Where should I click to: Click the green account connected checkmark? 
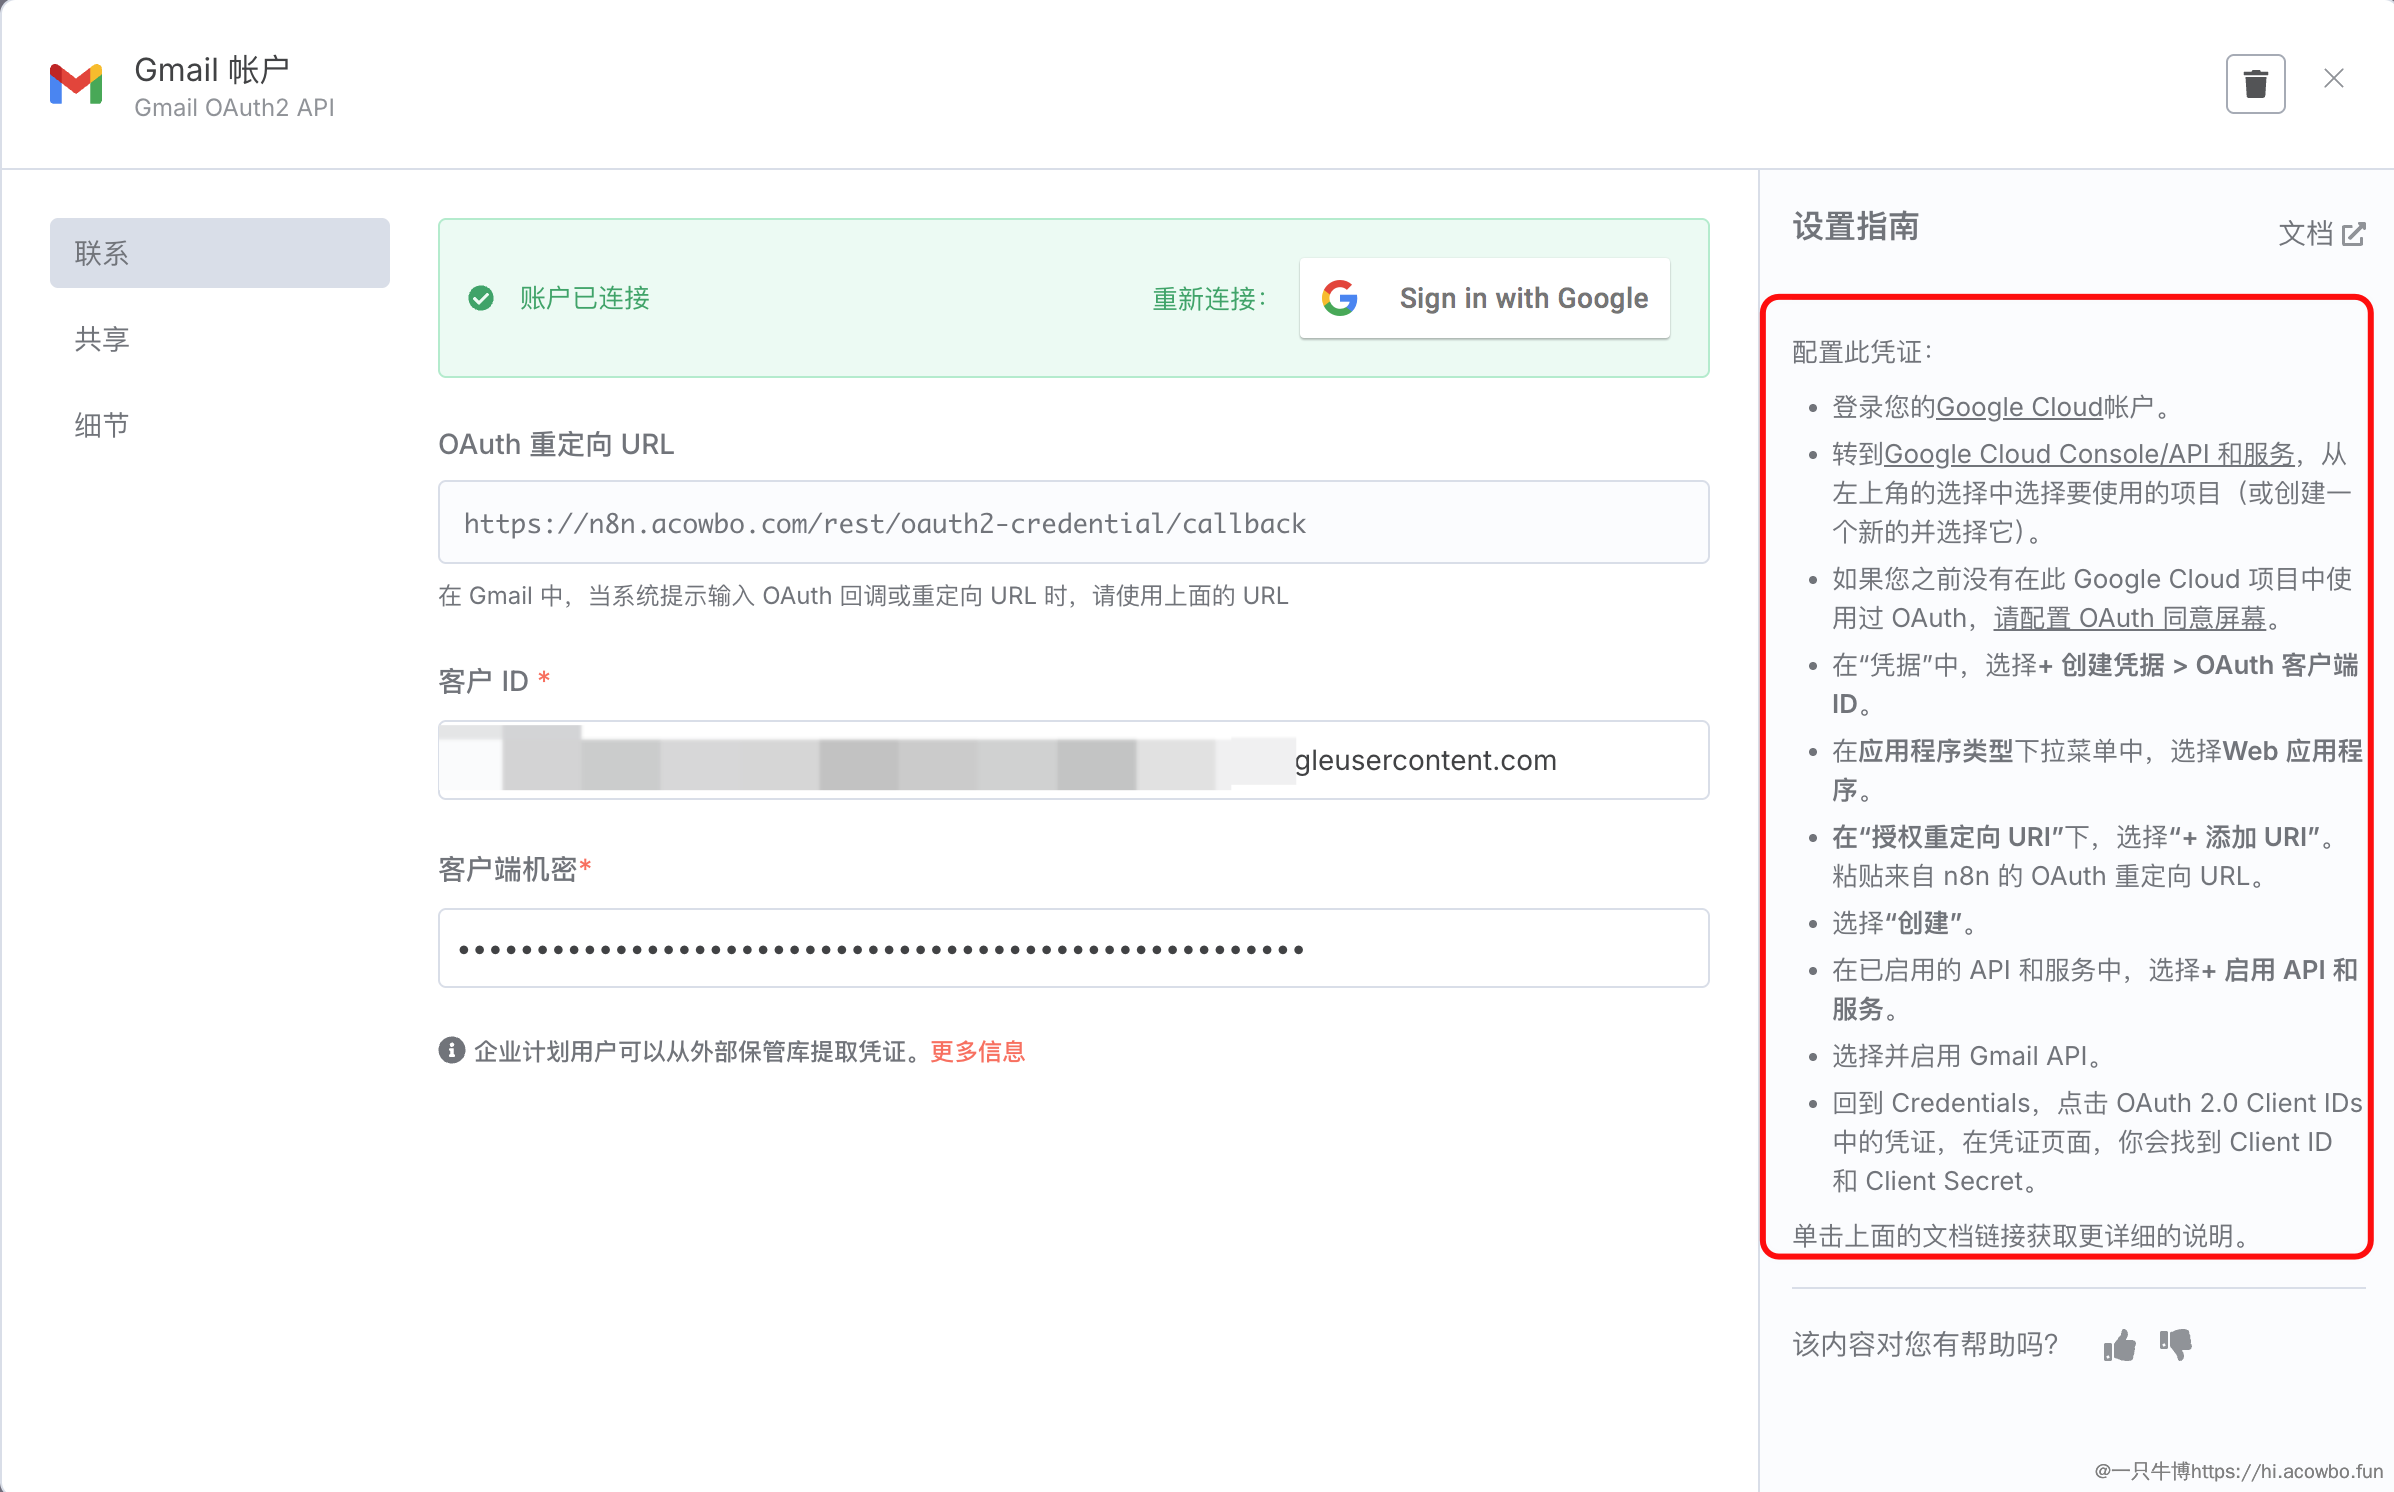pyautogui.click(x=481, y=297)
